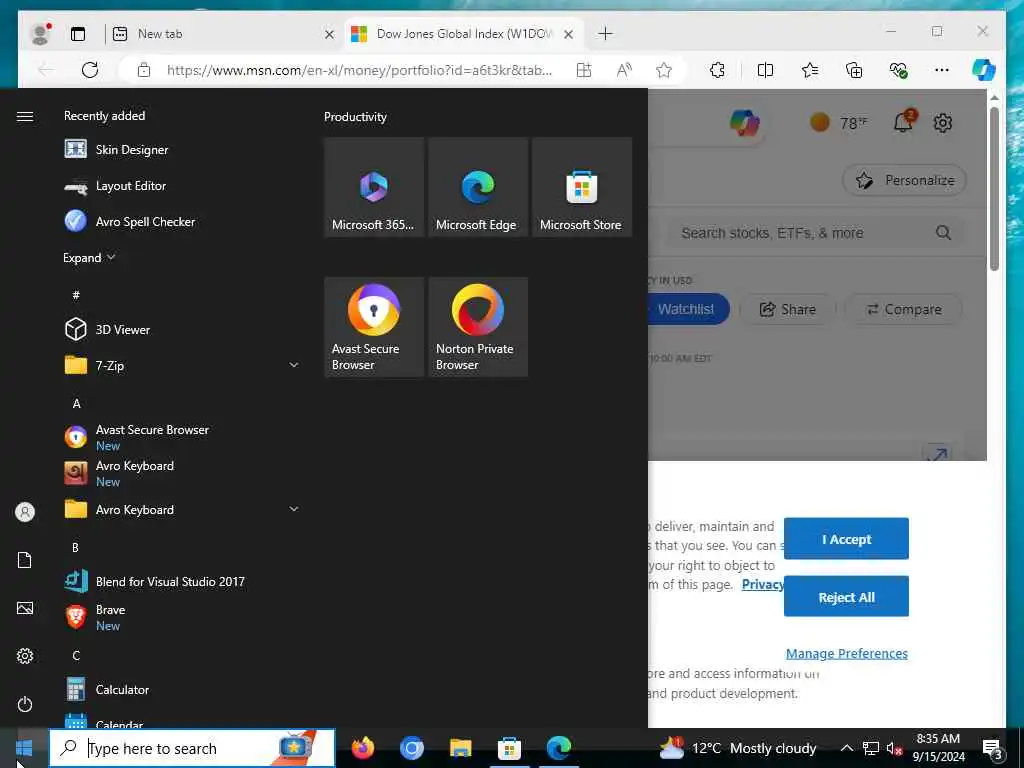Click the Share button
Viewport: 1024px width, 768px height.
(787, 310)
